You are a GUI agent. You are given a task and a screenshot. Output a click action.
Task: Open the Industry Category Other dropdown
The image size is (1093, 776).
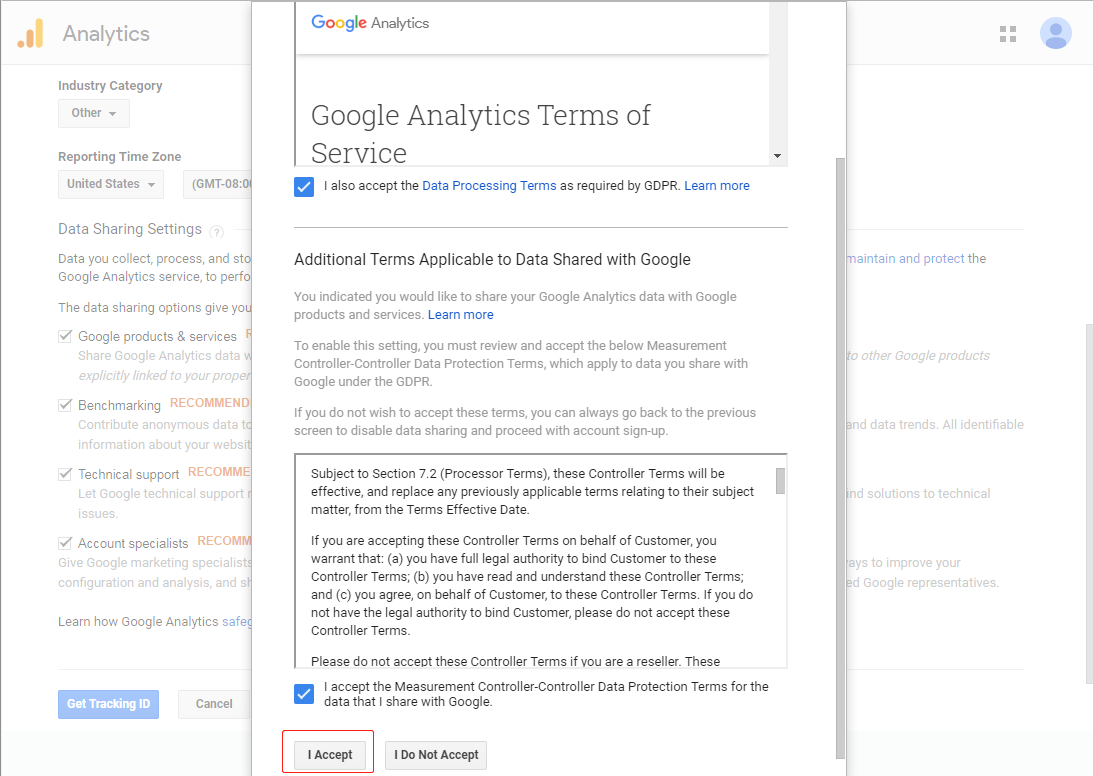[93, 113]
